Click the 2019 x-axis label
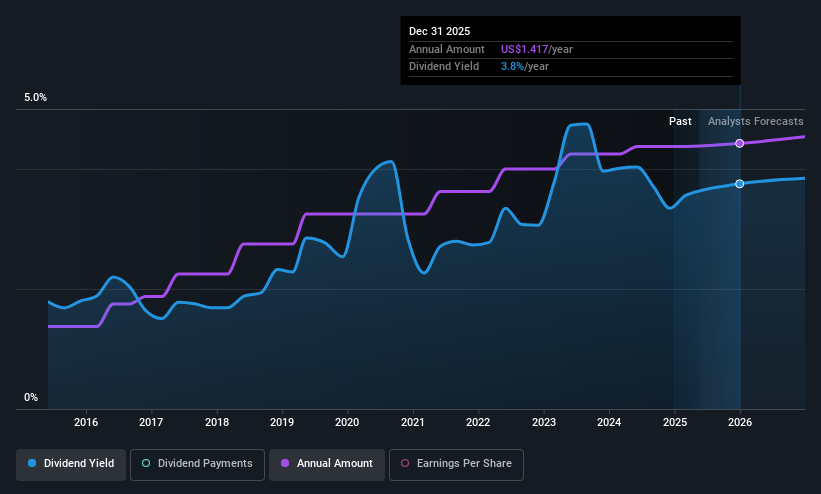The image size is (821, 494). (282, 422)
